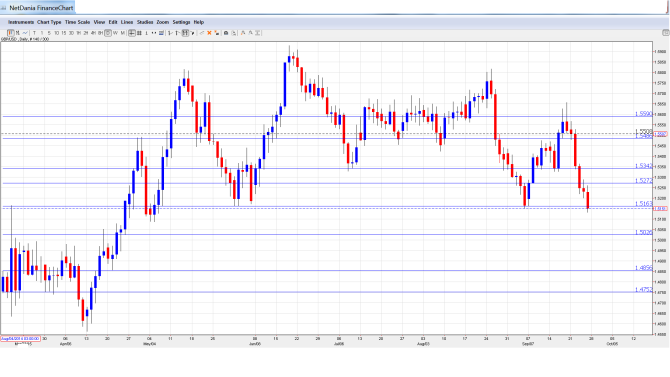Click the boxed H-shaped toolbar icon
The image size is (670, 377).
(x=185, y=33)
